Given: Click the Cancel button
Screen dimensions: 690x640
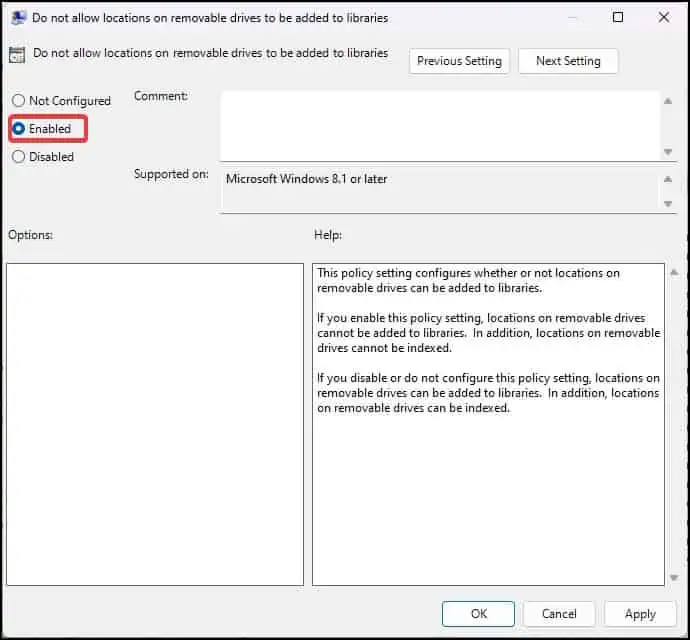Looking at the screenshot, I should (559, 614).
